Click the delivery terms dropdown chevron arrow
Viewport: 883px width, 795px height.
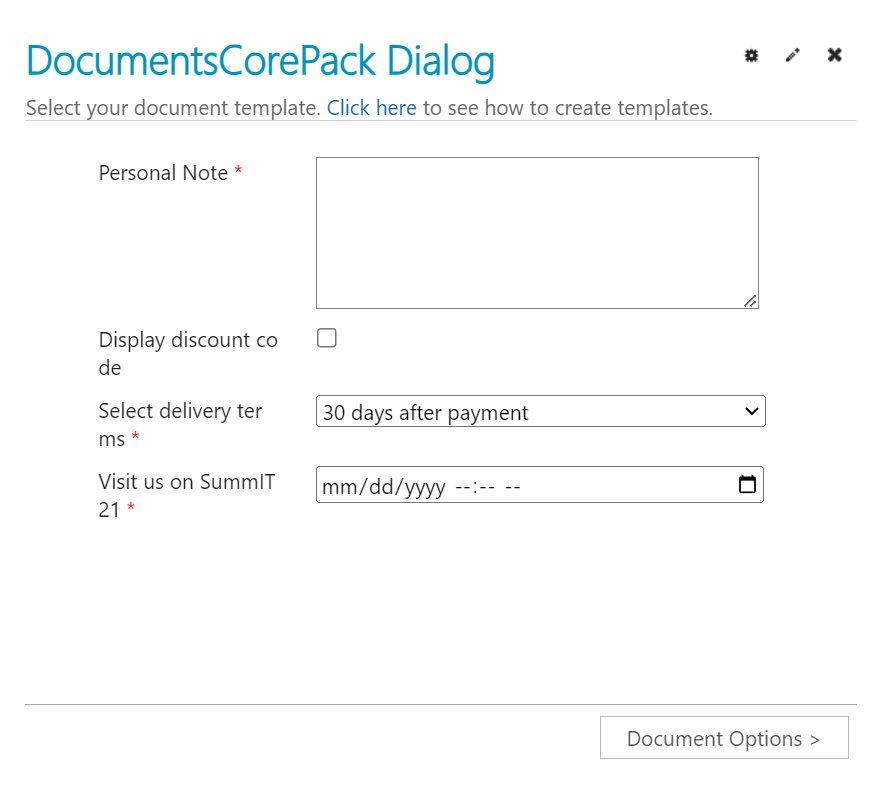(752, 412)
